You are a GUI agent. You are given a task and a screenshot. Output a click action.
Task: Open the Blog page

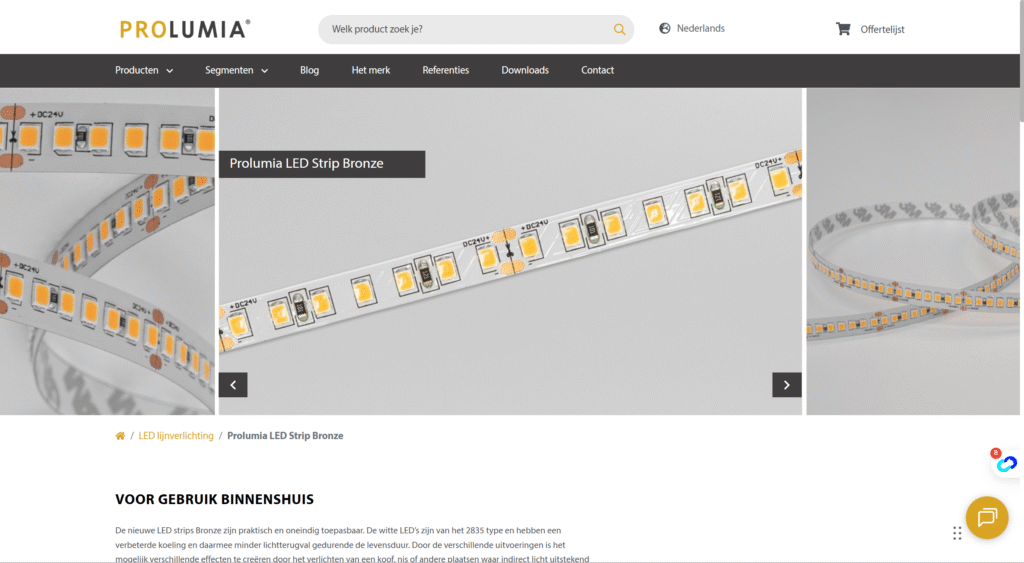(x=310, y=71)
